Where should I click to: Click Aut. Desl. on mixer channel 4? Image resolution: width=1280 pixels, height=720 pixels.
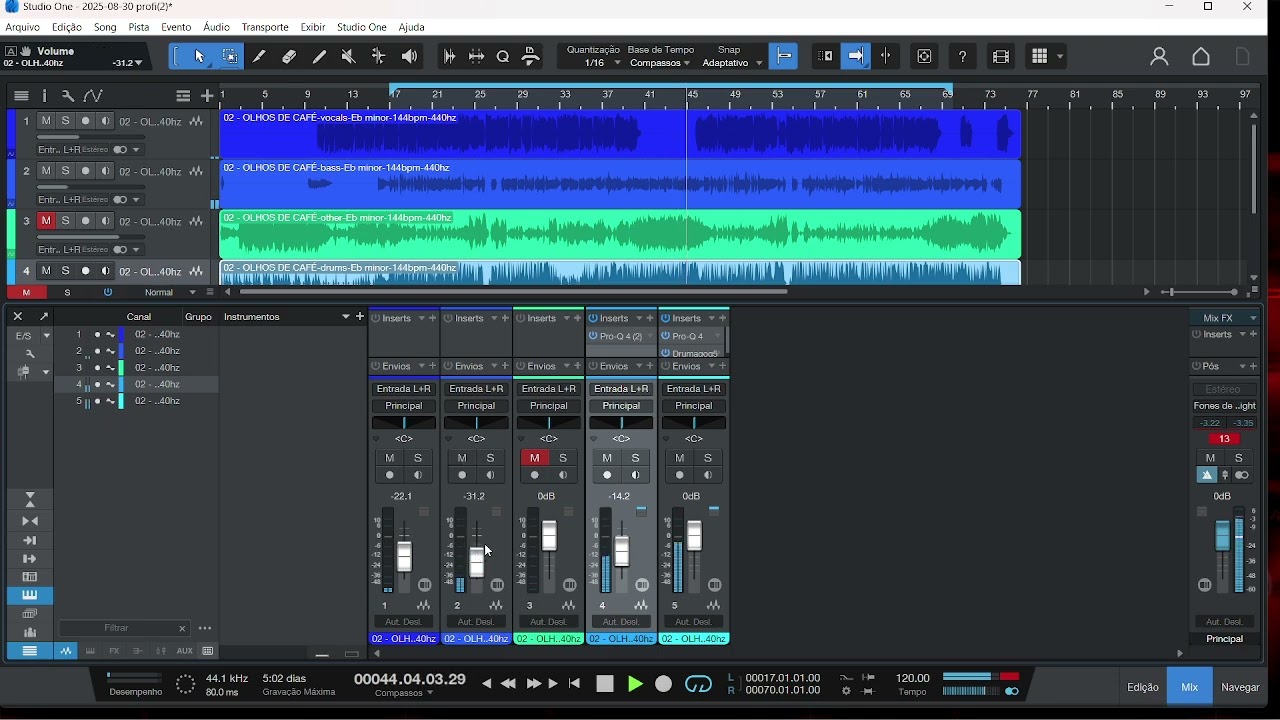[622, 622]
